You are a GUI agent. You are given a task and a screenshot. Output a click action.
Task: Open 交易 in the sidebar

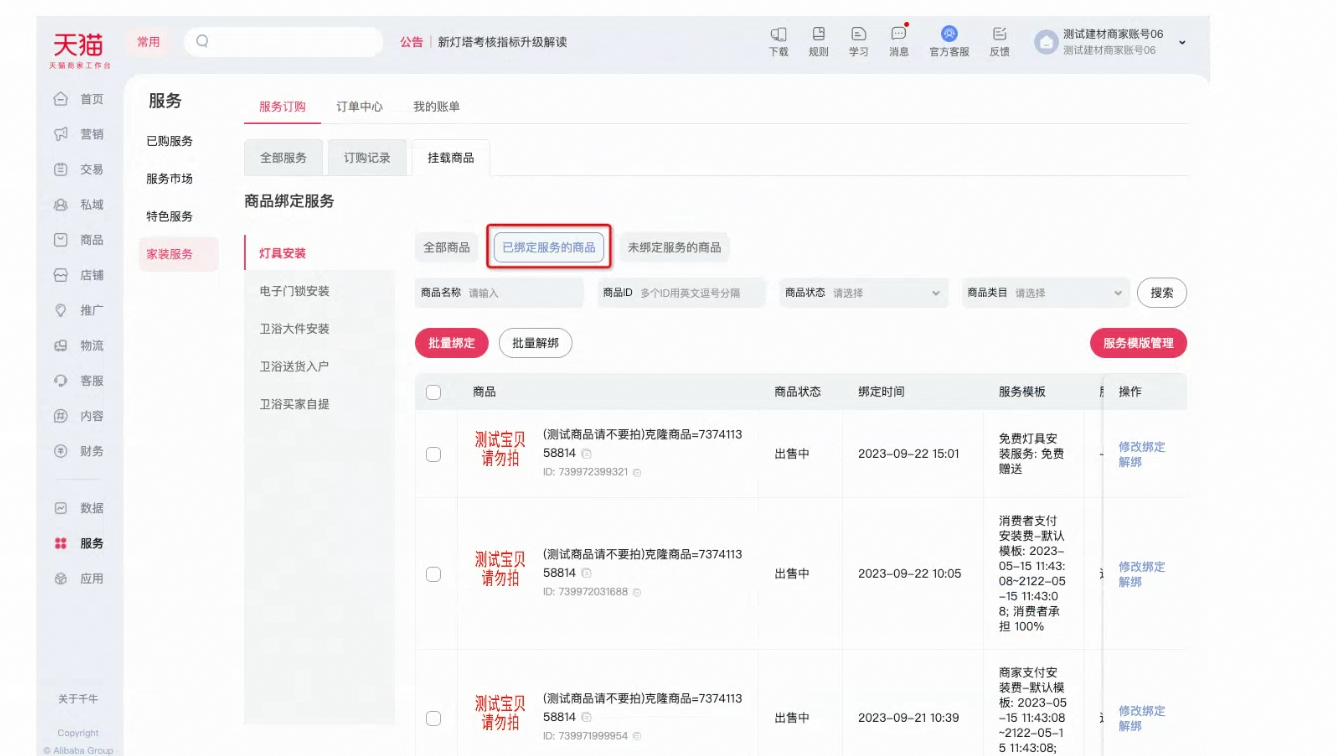(79, 170)
